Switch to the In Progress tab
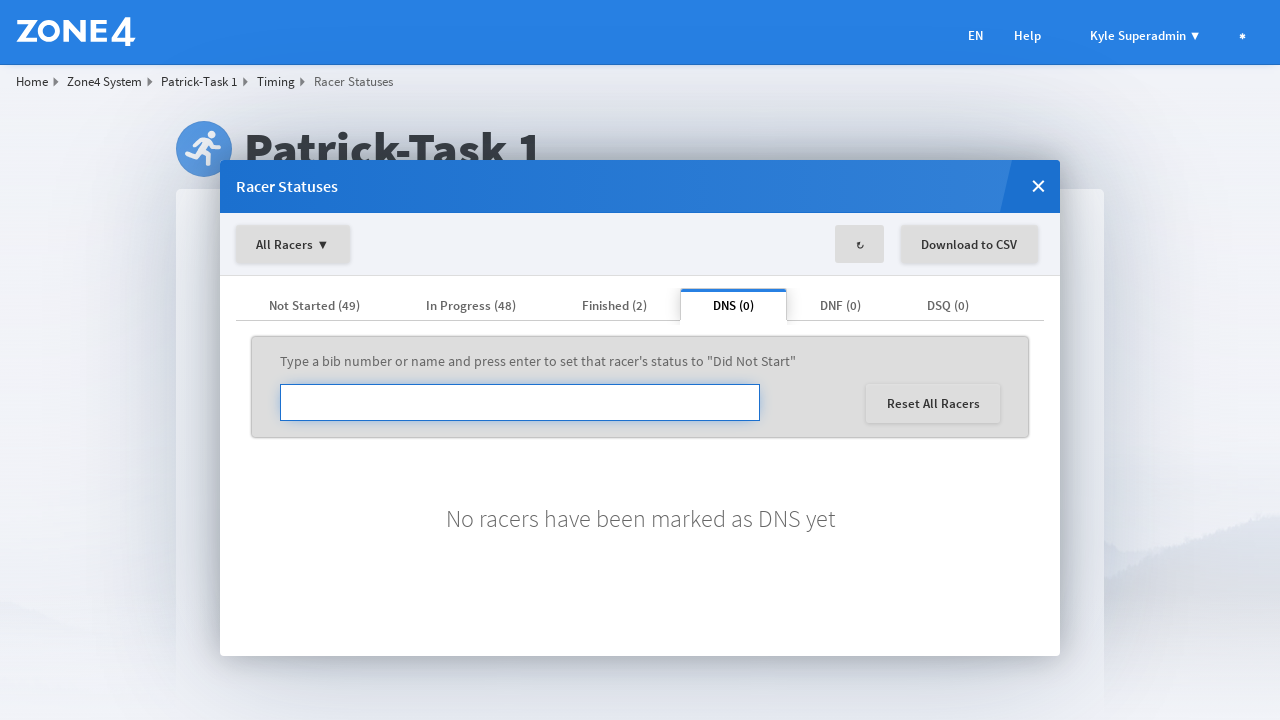 tap(471, 306)
